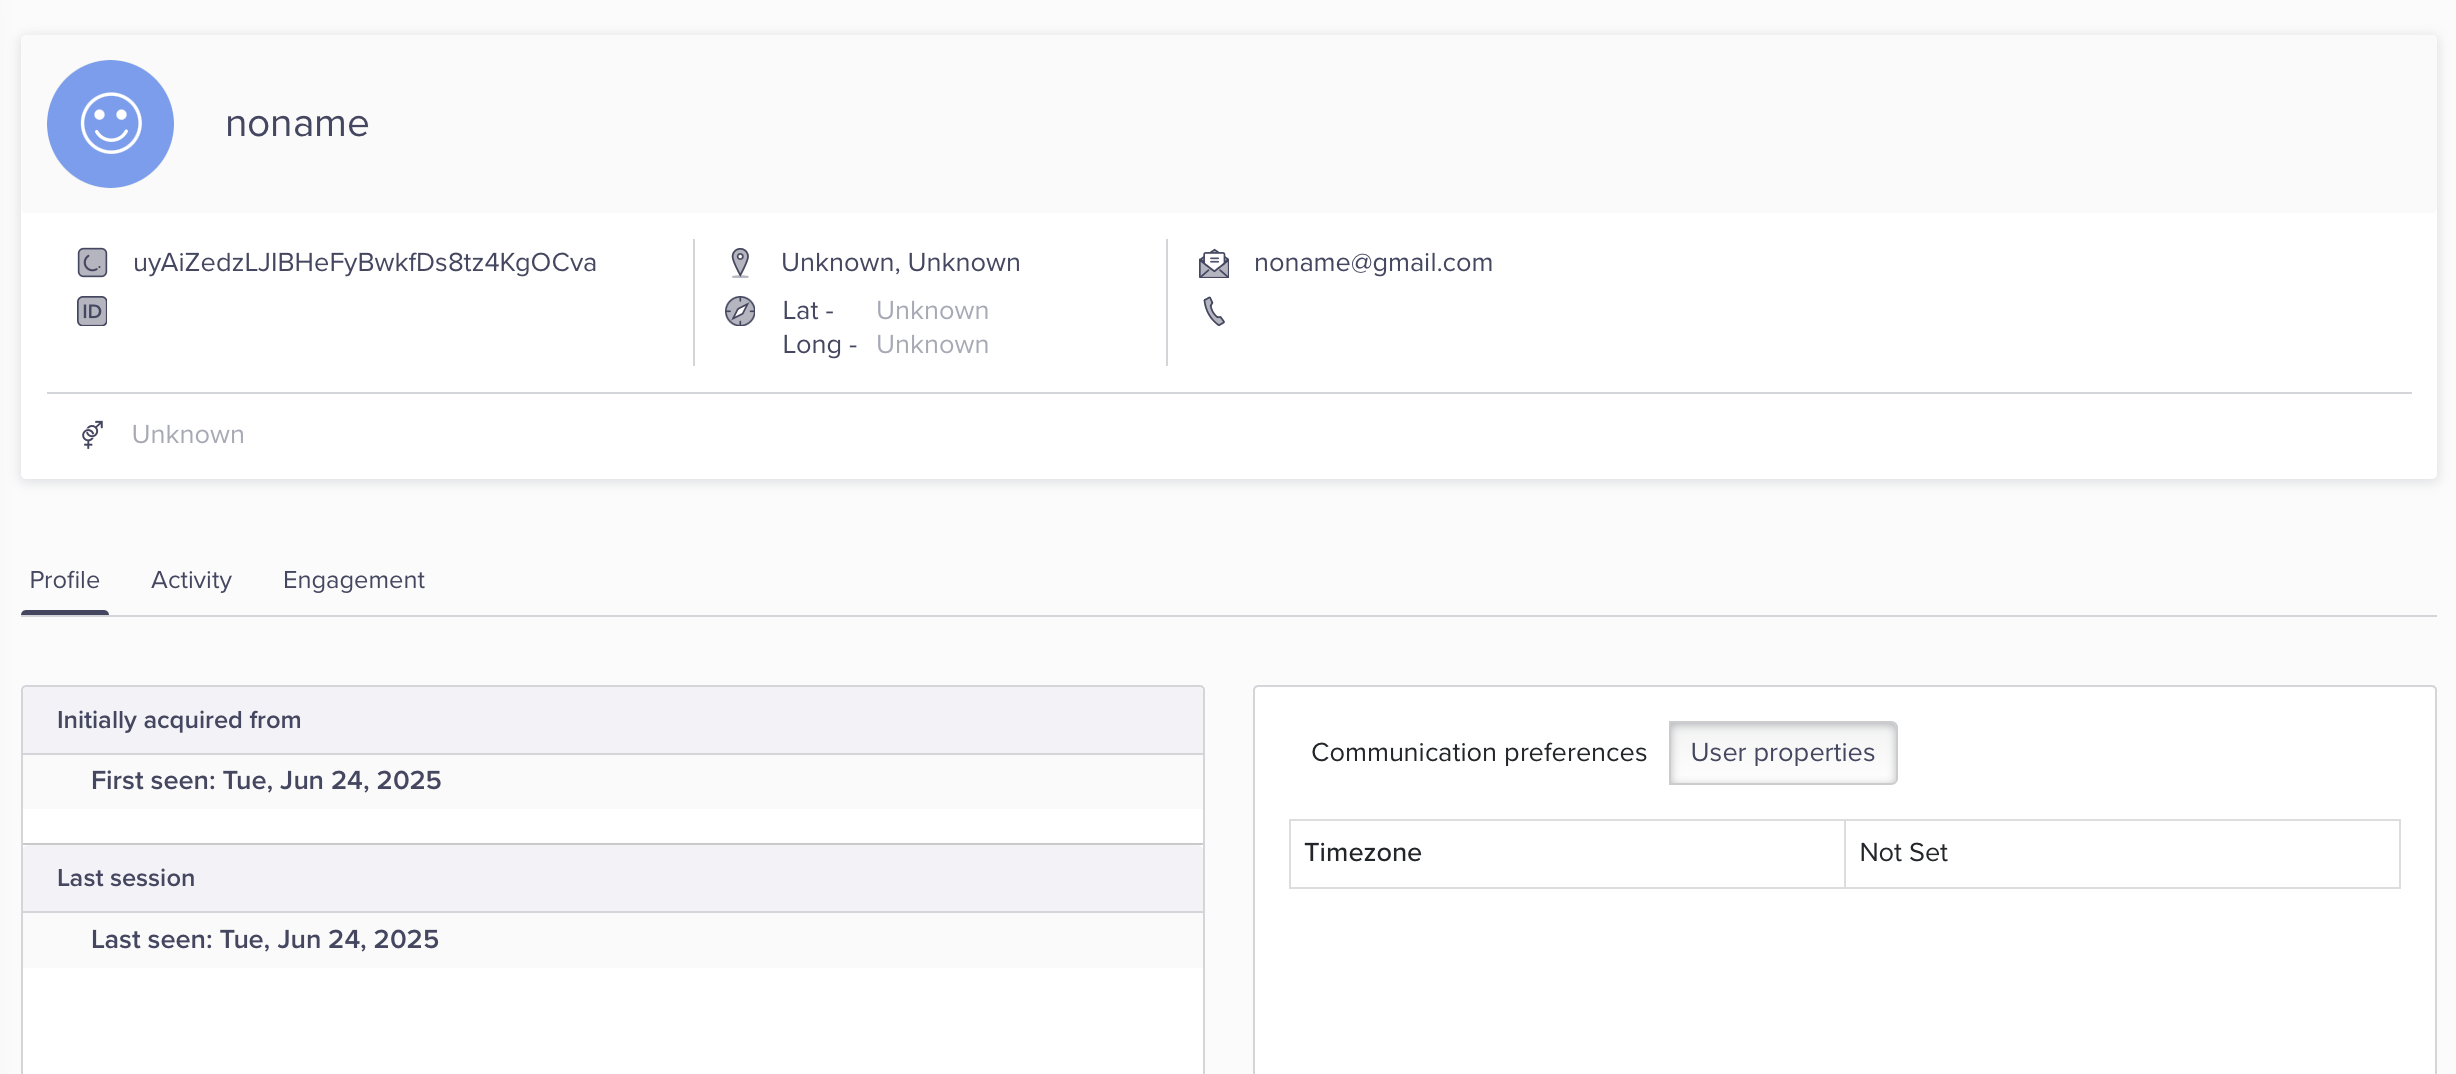Click the noname@gmail.com email address
The height and width of the screenshot is (1074, 2456).
tap(1373, 262)
